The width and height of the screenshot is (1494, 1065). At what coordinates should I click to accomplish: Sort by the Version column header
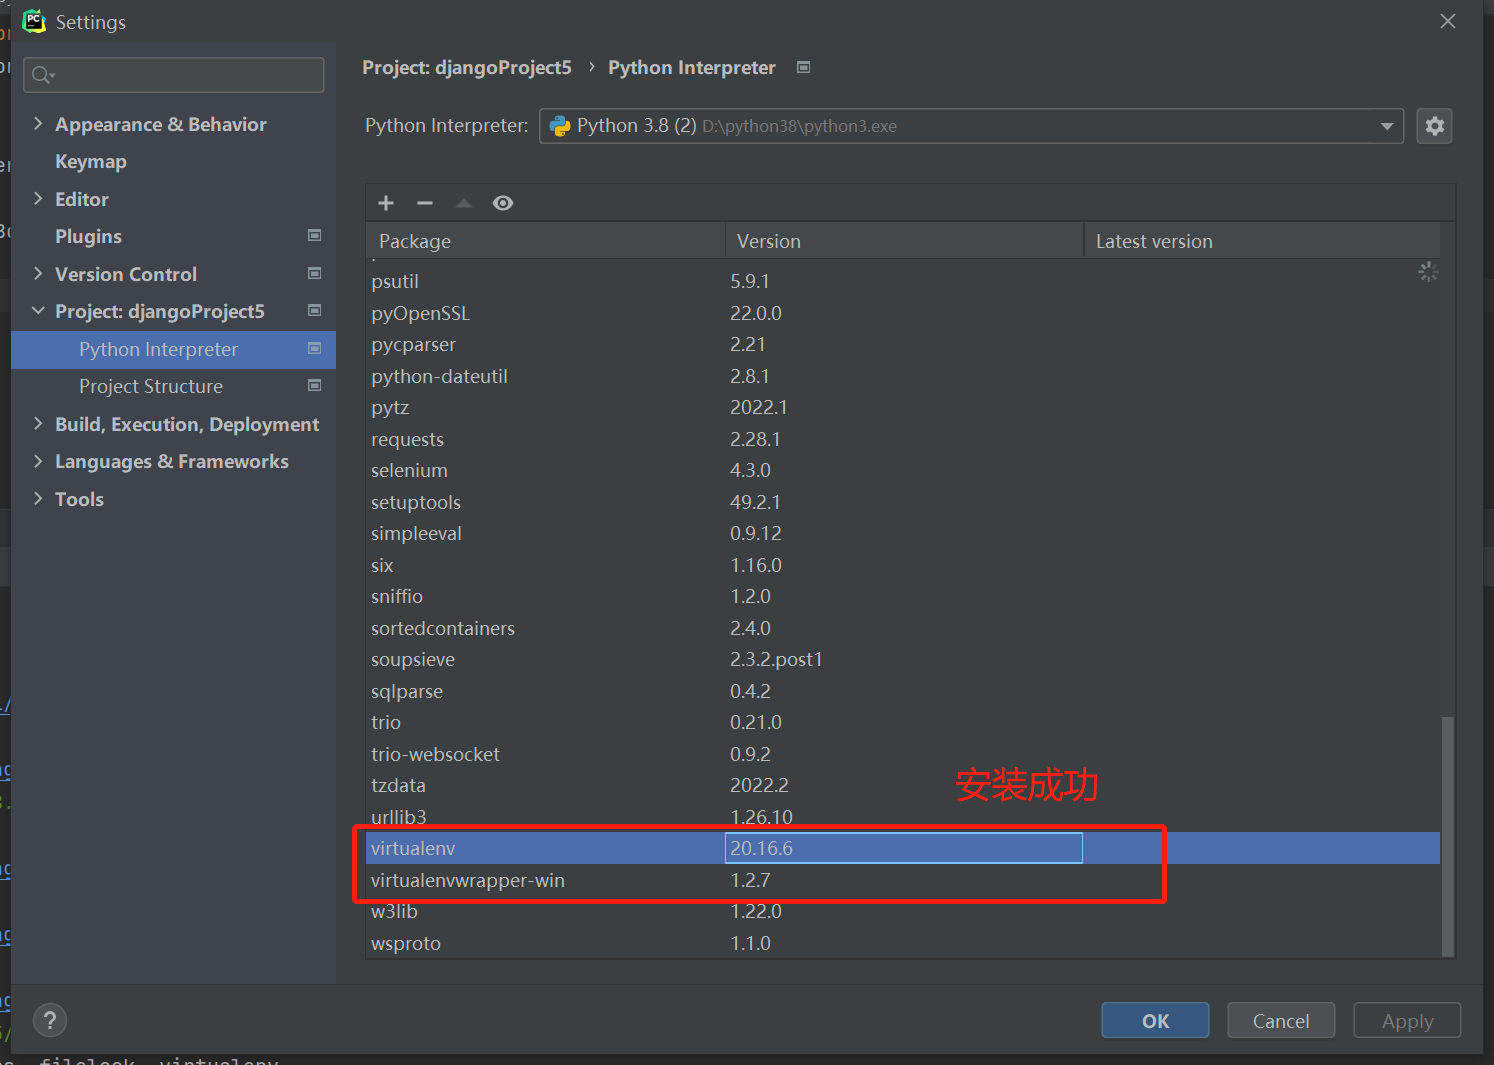[x=904, y=241]
